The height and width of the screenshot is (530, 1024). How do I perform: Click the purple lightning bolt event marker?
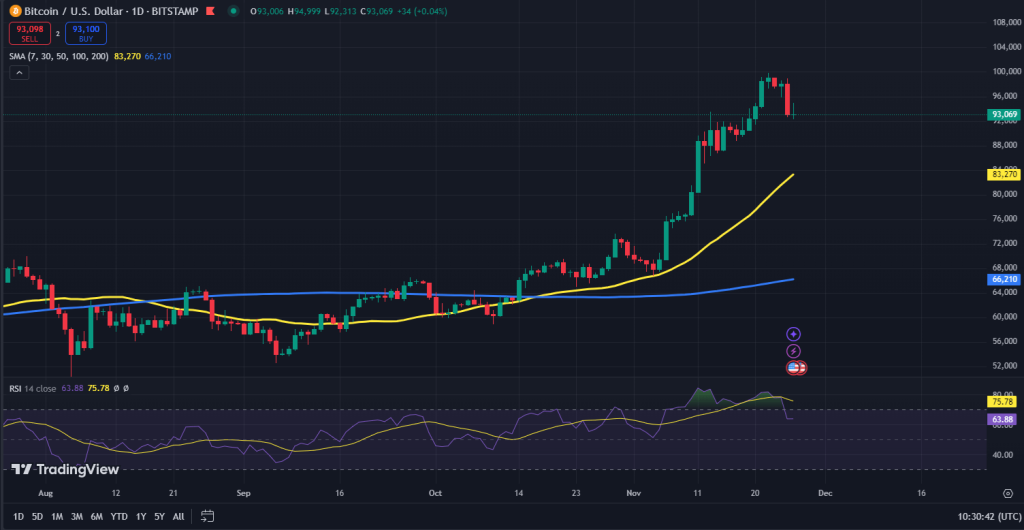pyautogui.click(x=793, y=351)
